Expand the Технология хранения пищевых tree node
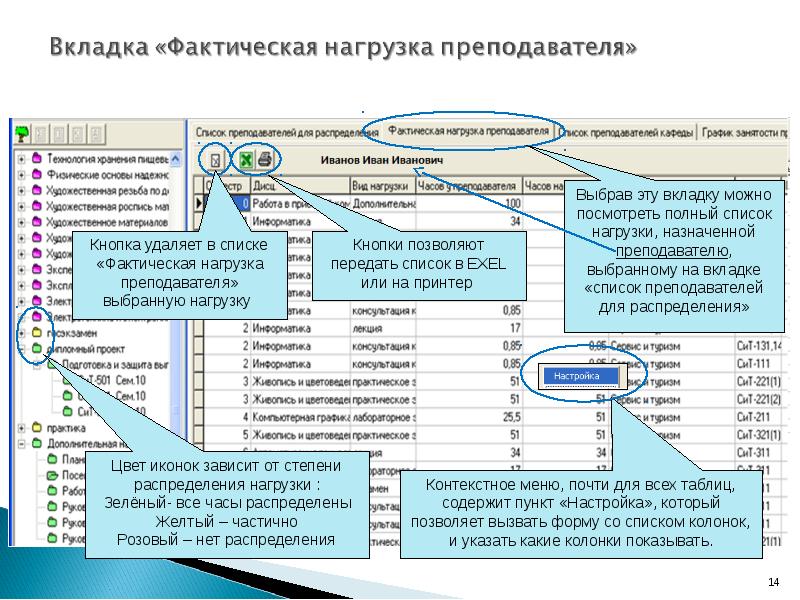The height and width of the screenshot is (600, 800). pos(22,158)
